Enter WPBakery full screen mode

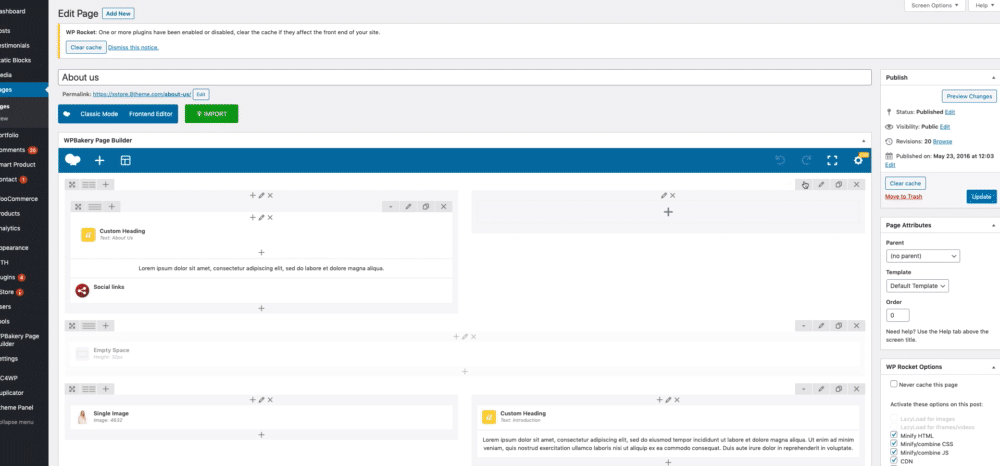(832, 161)
